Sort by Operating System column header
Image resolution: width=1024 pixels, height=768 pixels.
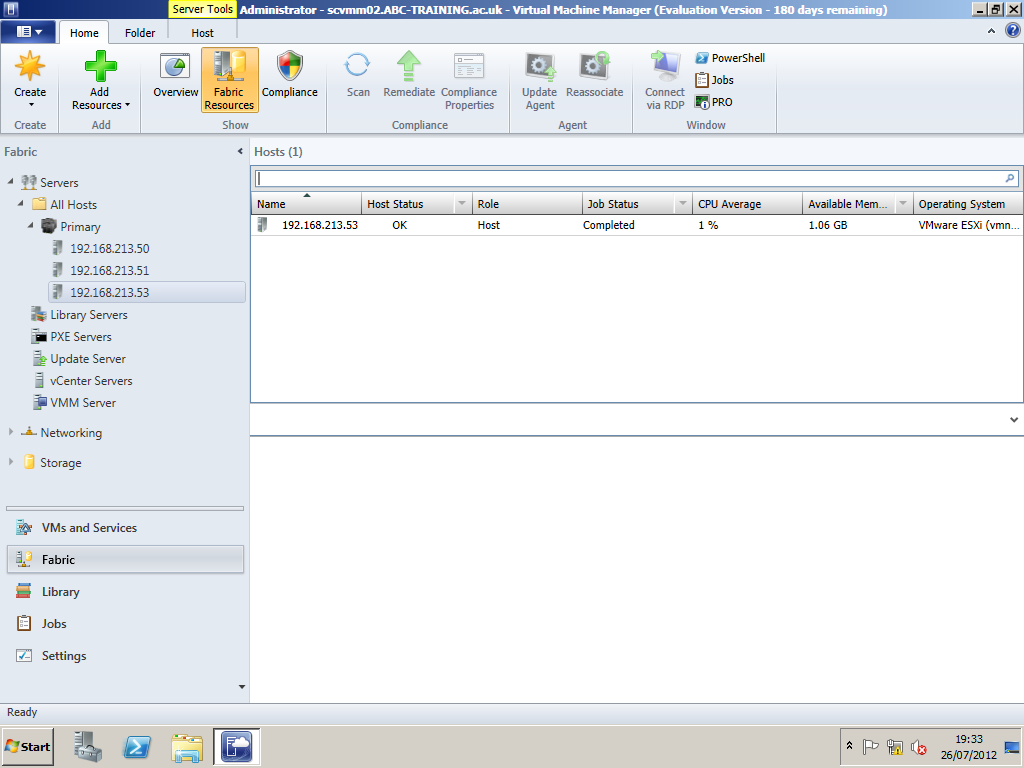coord(968,204)
